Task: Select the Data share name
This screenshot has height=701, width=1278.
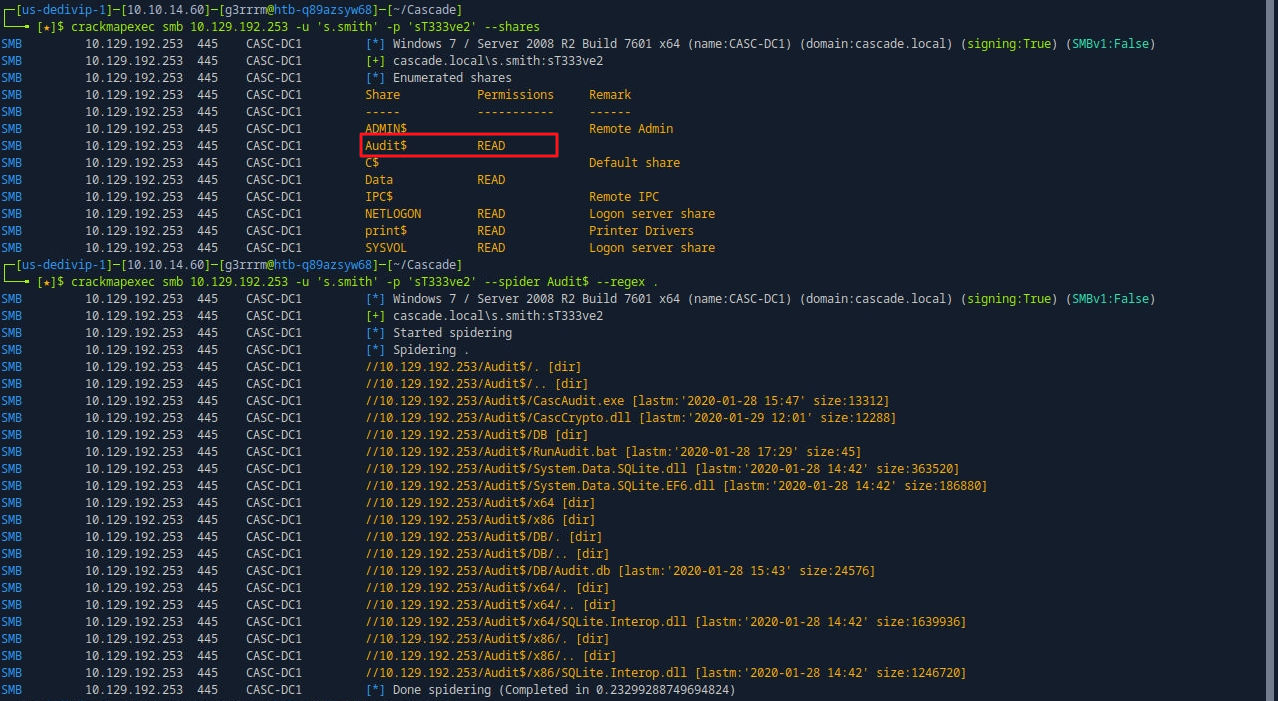Action: click(x=379, y=180)
